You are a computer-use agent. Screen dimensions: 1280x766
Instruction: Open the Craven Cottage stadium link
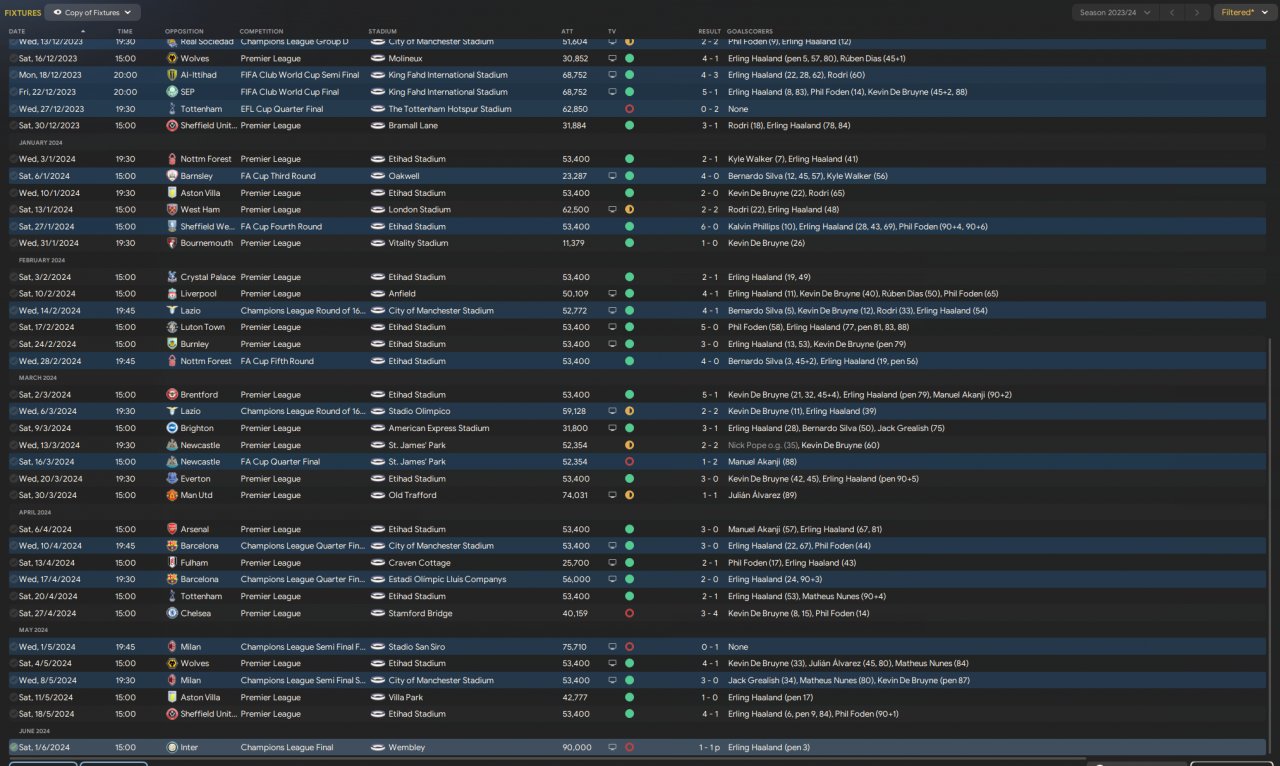point(418,563)
